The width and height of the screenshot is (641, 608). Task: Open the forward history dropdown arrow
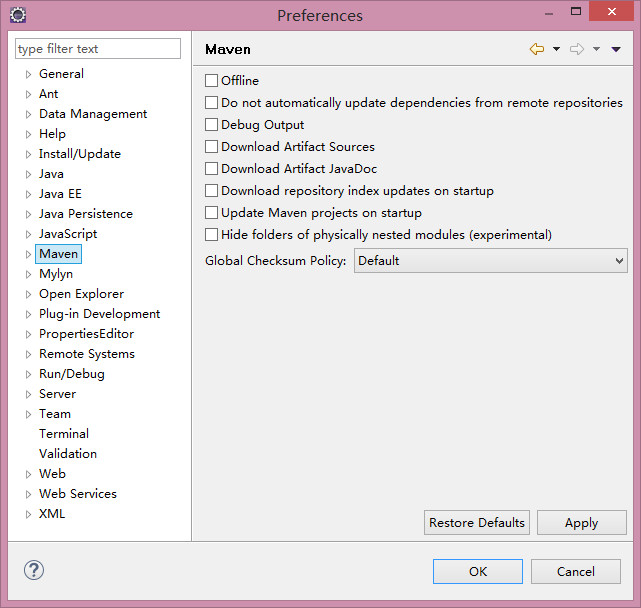tap(596, 49)
